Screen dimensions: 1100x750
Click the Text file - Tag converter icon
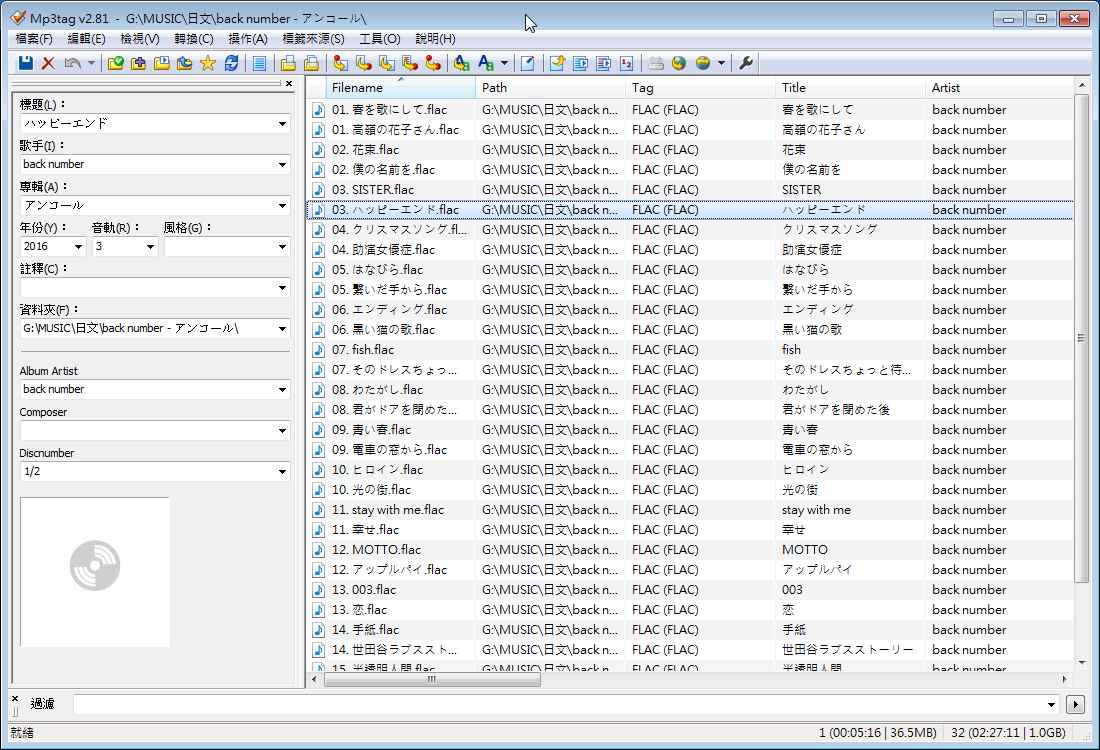[410, 63]
